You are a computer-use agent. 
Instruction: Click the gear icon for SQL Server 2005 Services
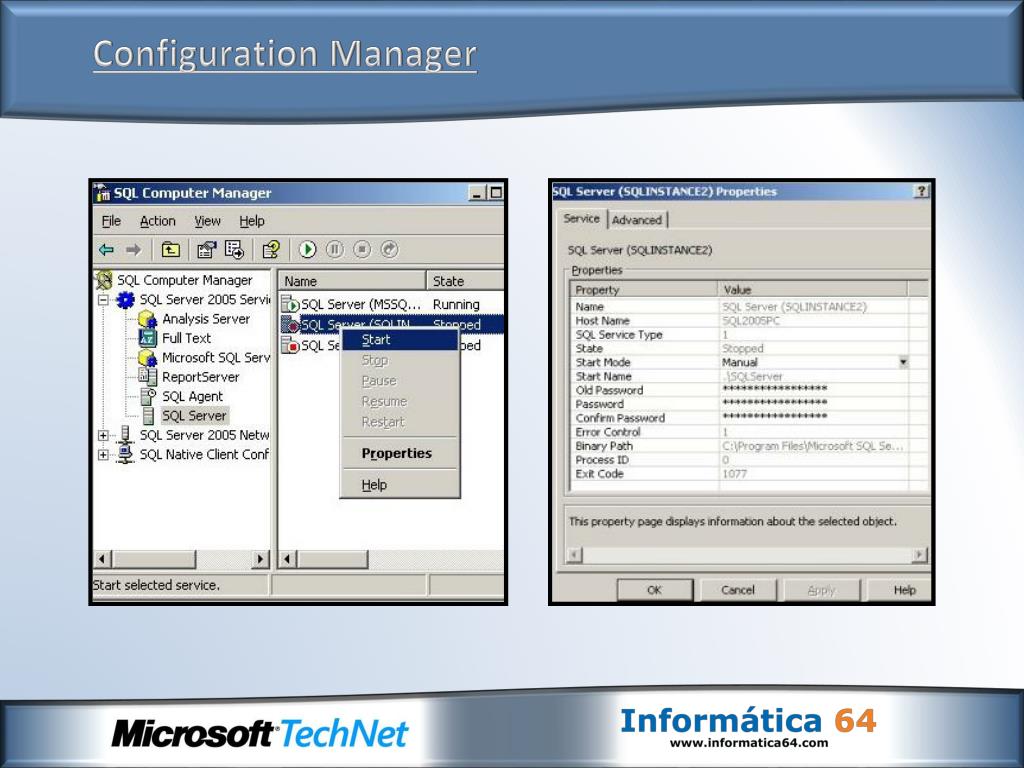pyautogui.click(x=125, y=300)
